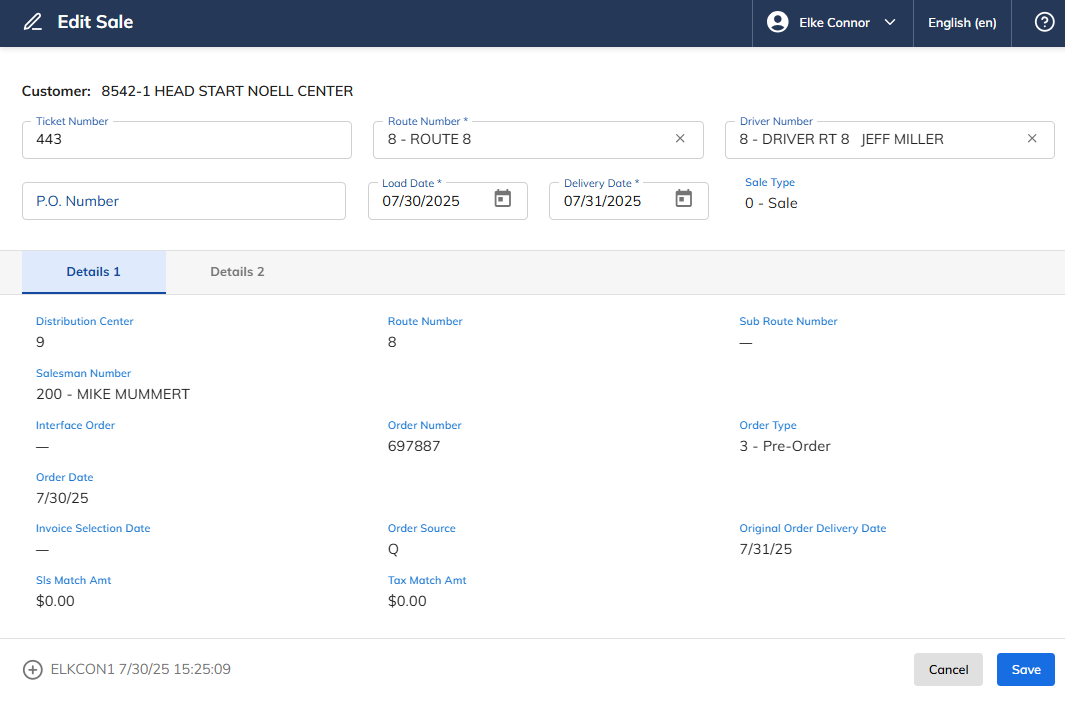Click the Sls Match Amt $0.00 value
This screenshot has height=706, width=1065.
click(55, 601)
